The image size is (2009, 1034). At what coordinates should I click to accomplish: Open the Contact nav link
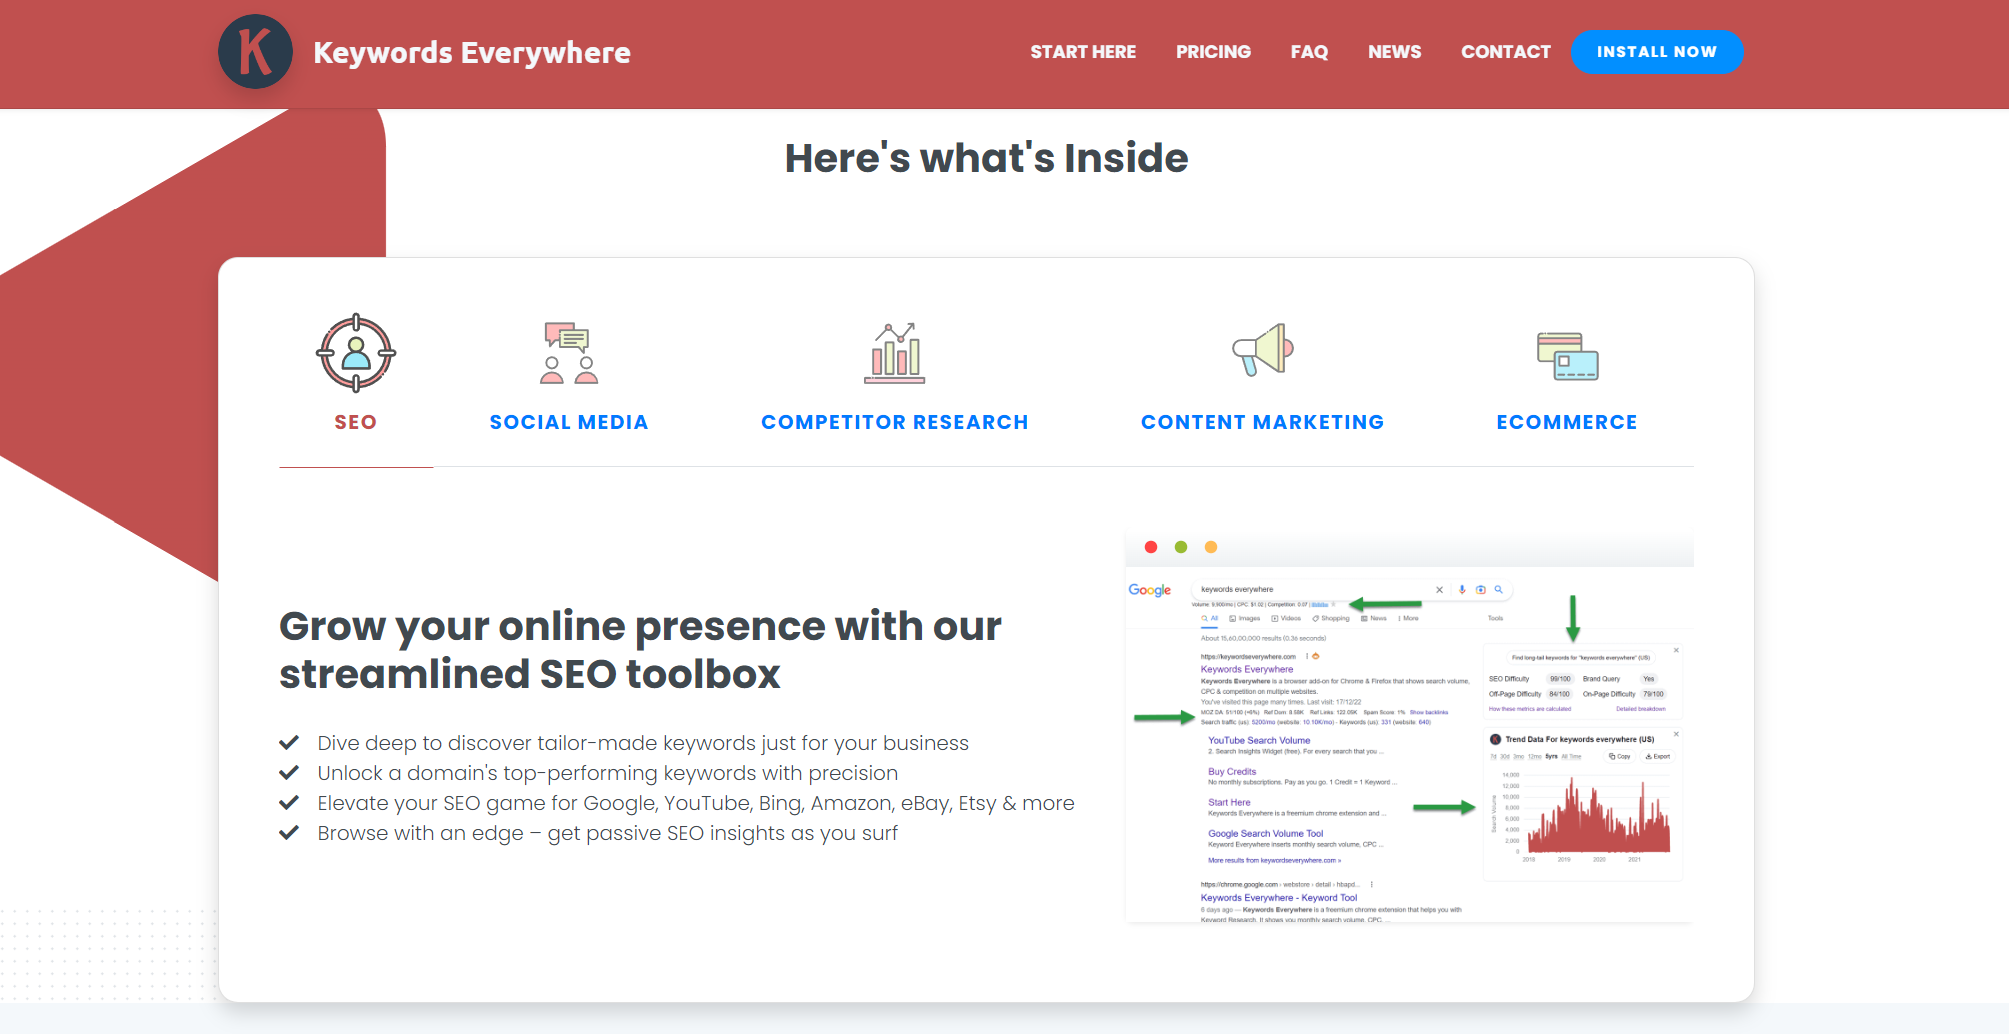click(1506, 52)
